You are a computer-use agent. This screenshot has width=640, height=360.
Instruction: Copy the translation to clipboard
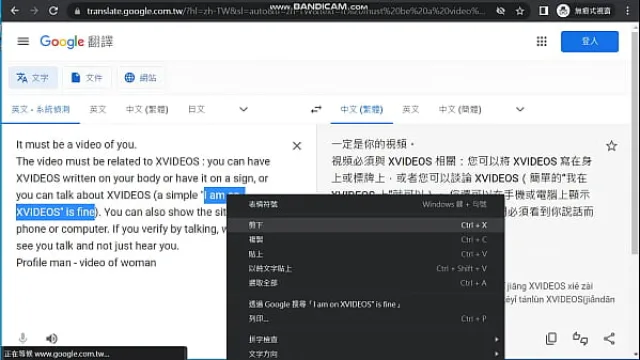[551, 338]
